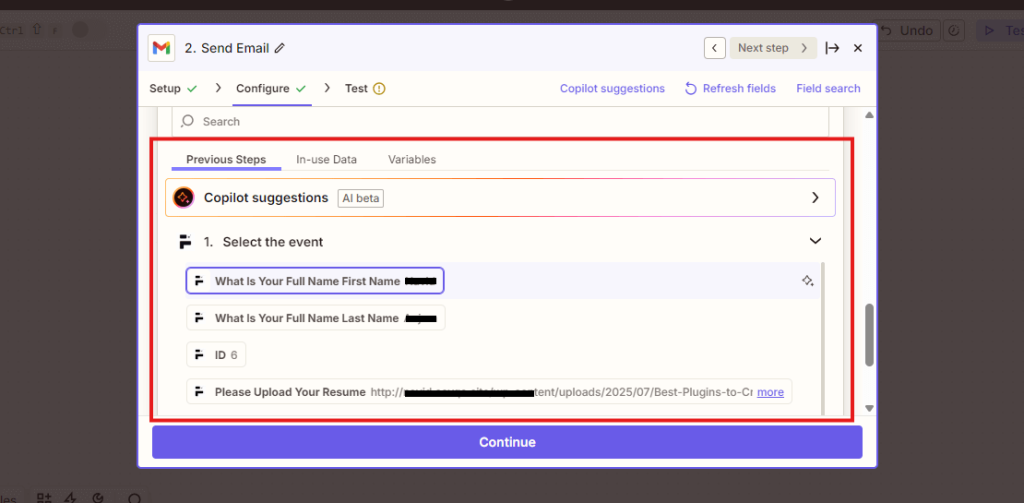Switch to In-use Data tab

[x=327, y=159]
